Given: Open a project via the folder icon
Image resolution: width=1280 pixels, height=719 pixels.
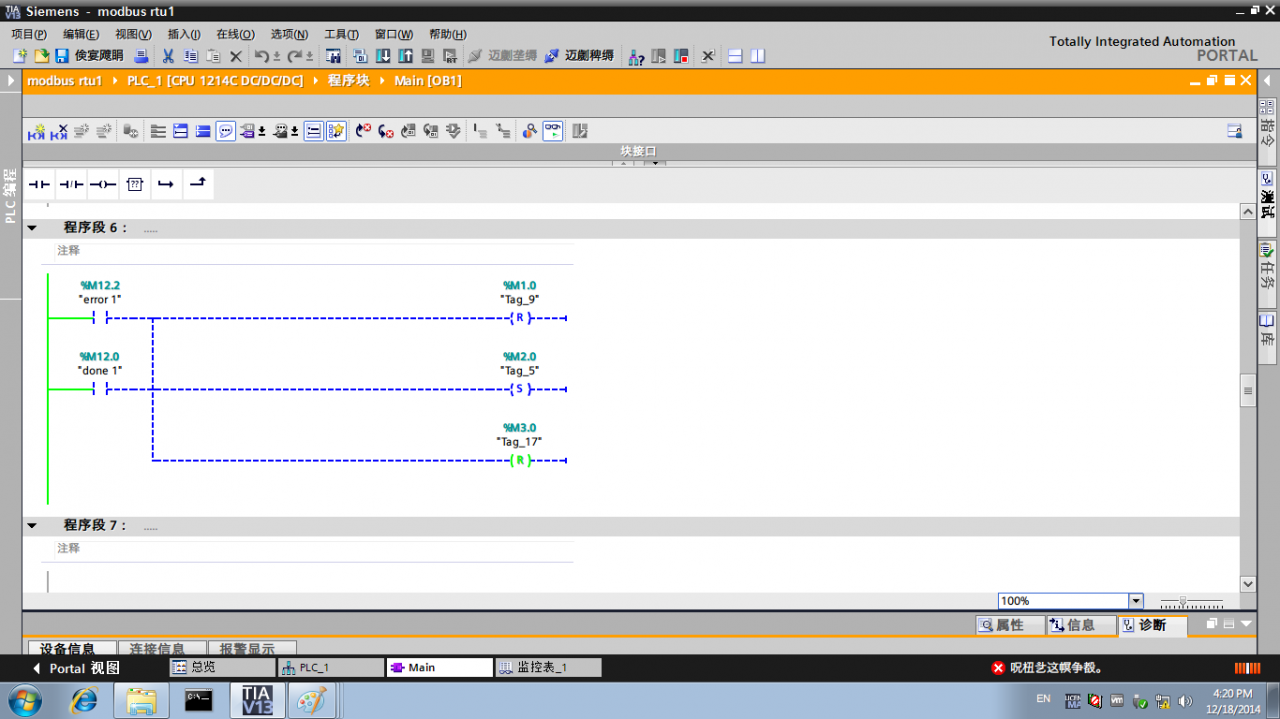Looking at the screenshot, I should [42, 56].
